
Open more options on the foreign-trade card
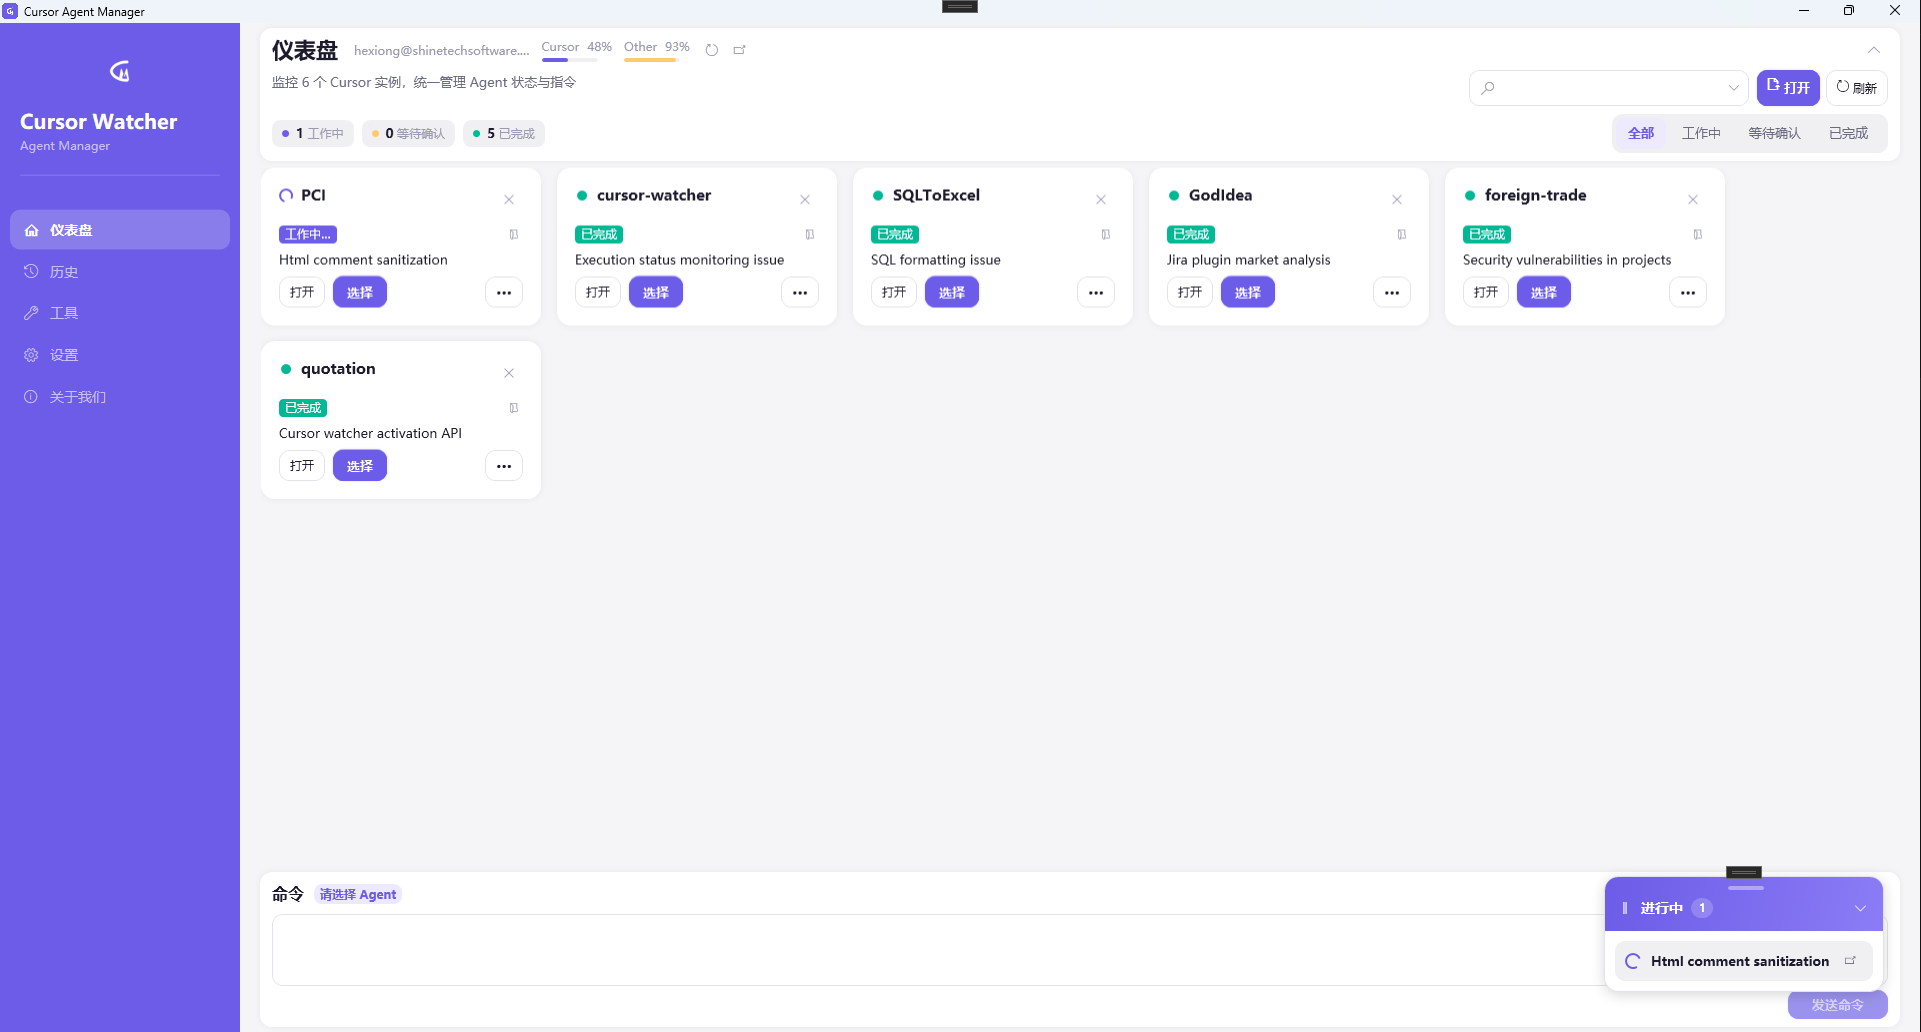[x=1688, y=292]
